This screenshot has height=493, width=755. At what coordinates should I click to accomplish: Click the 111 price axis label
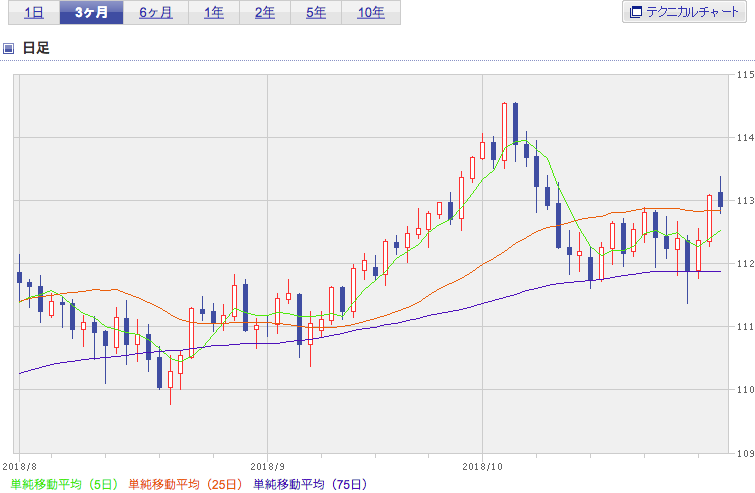[745, 327]
